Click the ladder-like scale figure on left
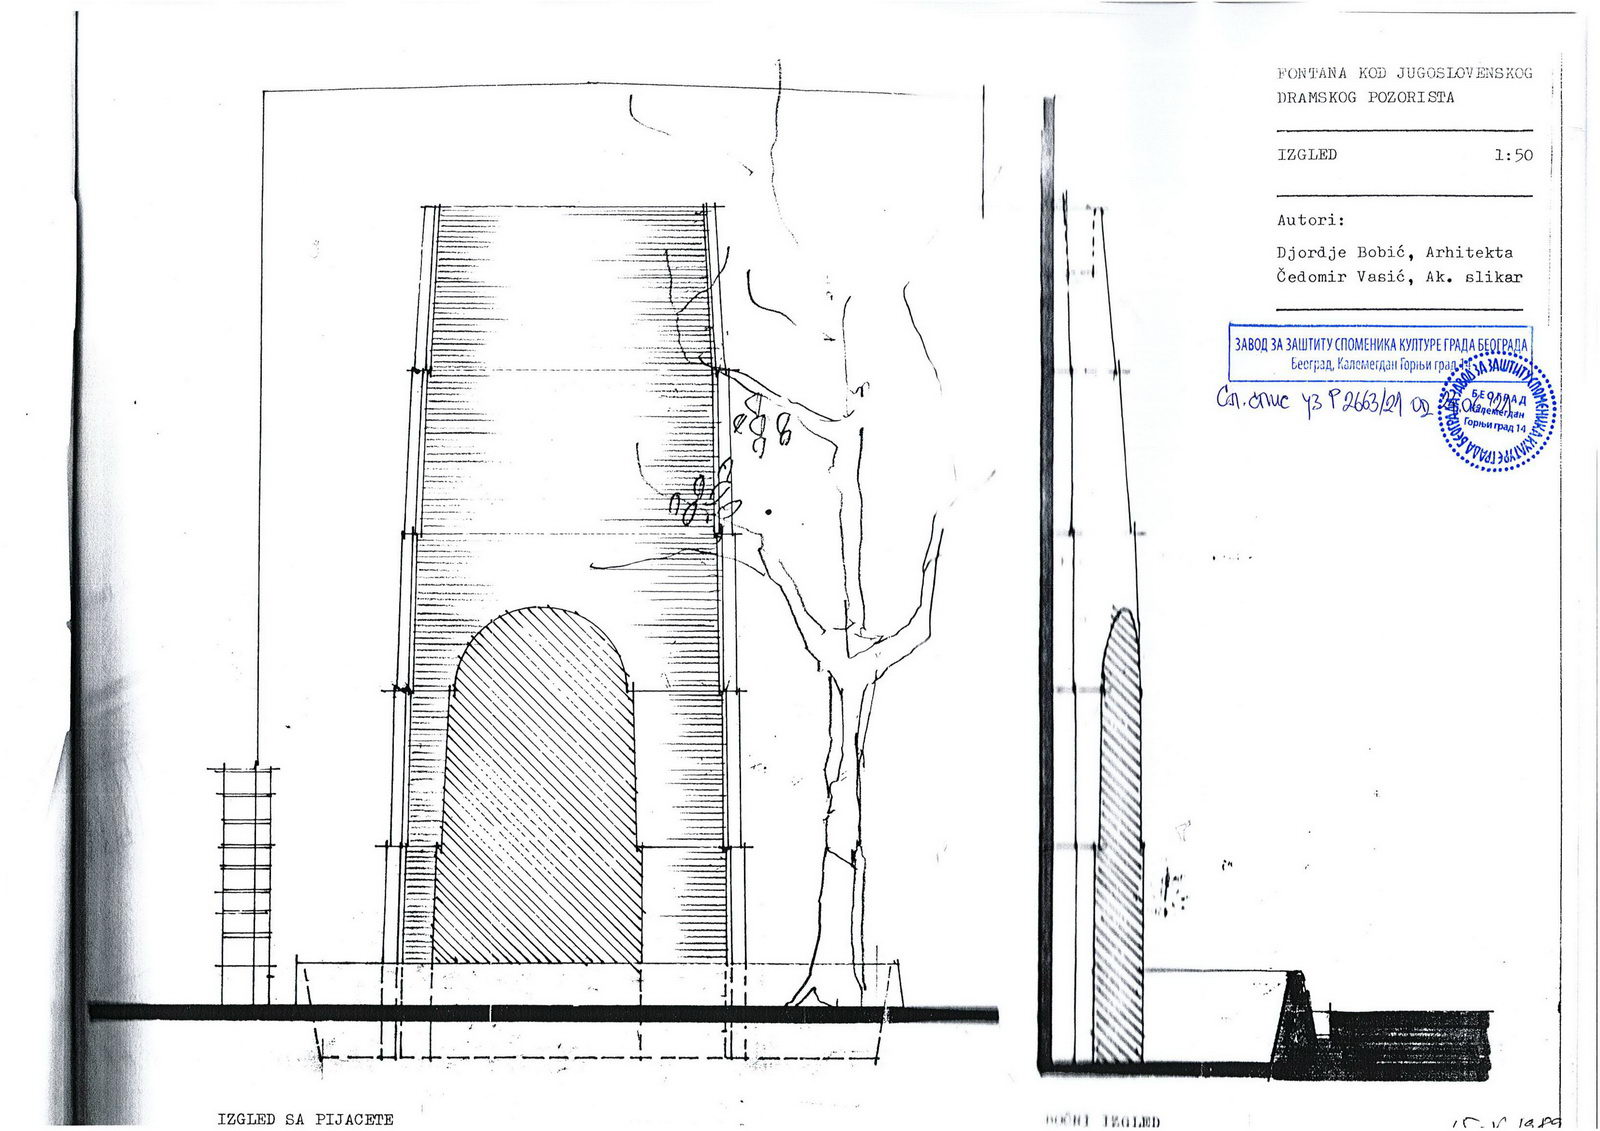 pos(246,880)
